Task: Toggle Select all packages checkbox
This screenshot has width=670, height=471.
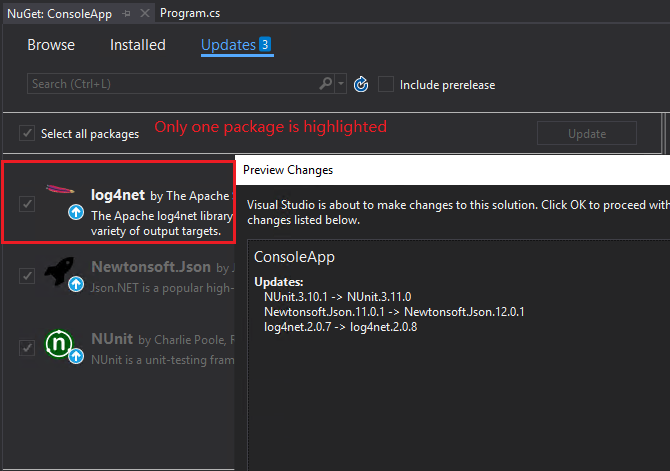Action: [x=27, y=133]
